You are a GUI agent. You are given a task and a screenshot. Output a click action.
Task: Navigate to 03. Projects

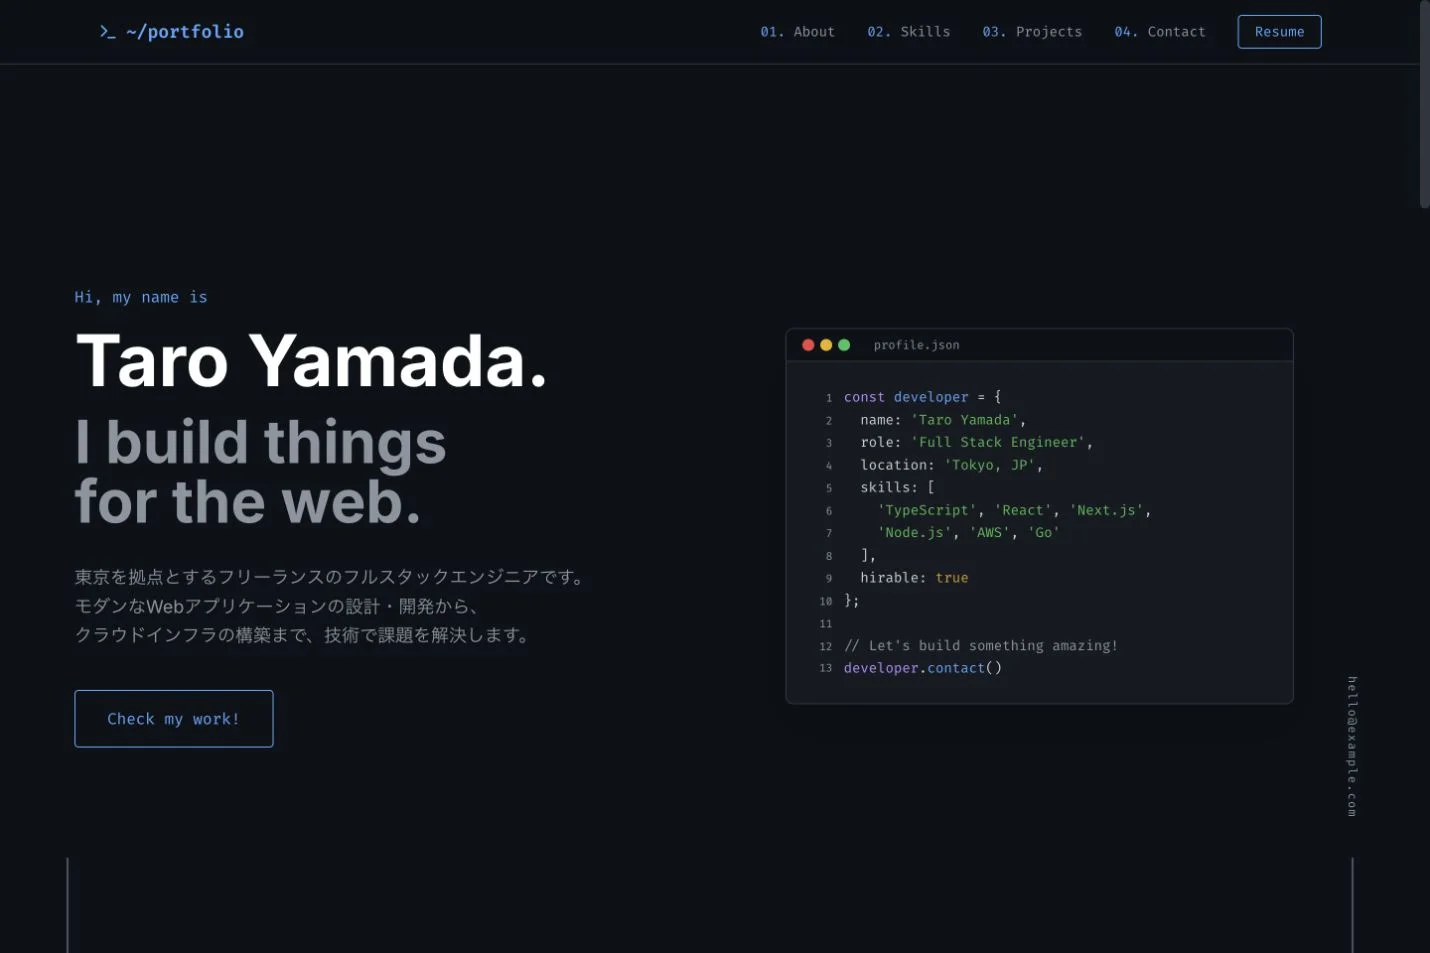(x=1032, y=32)
